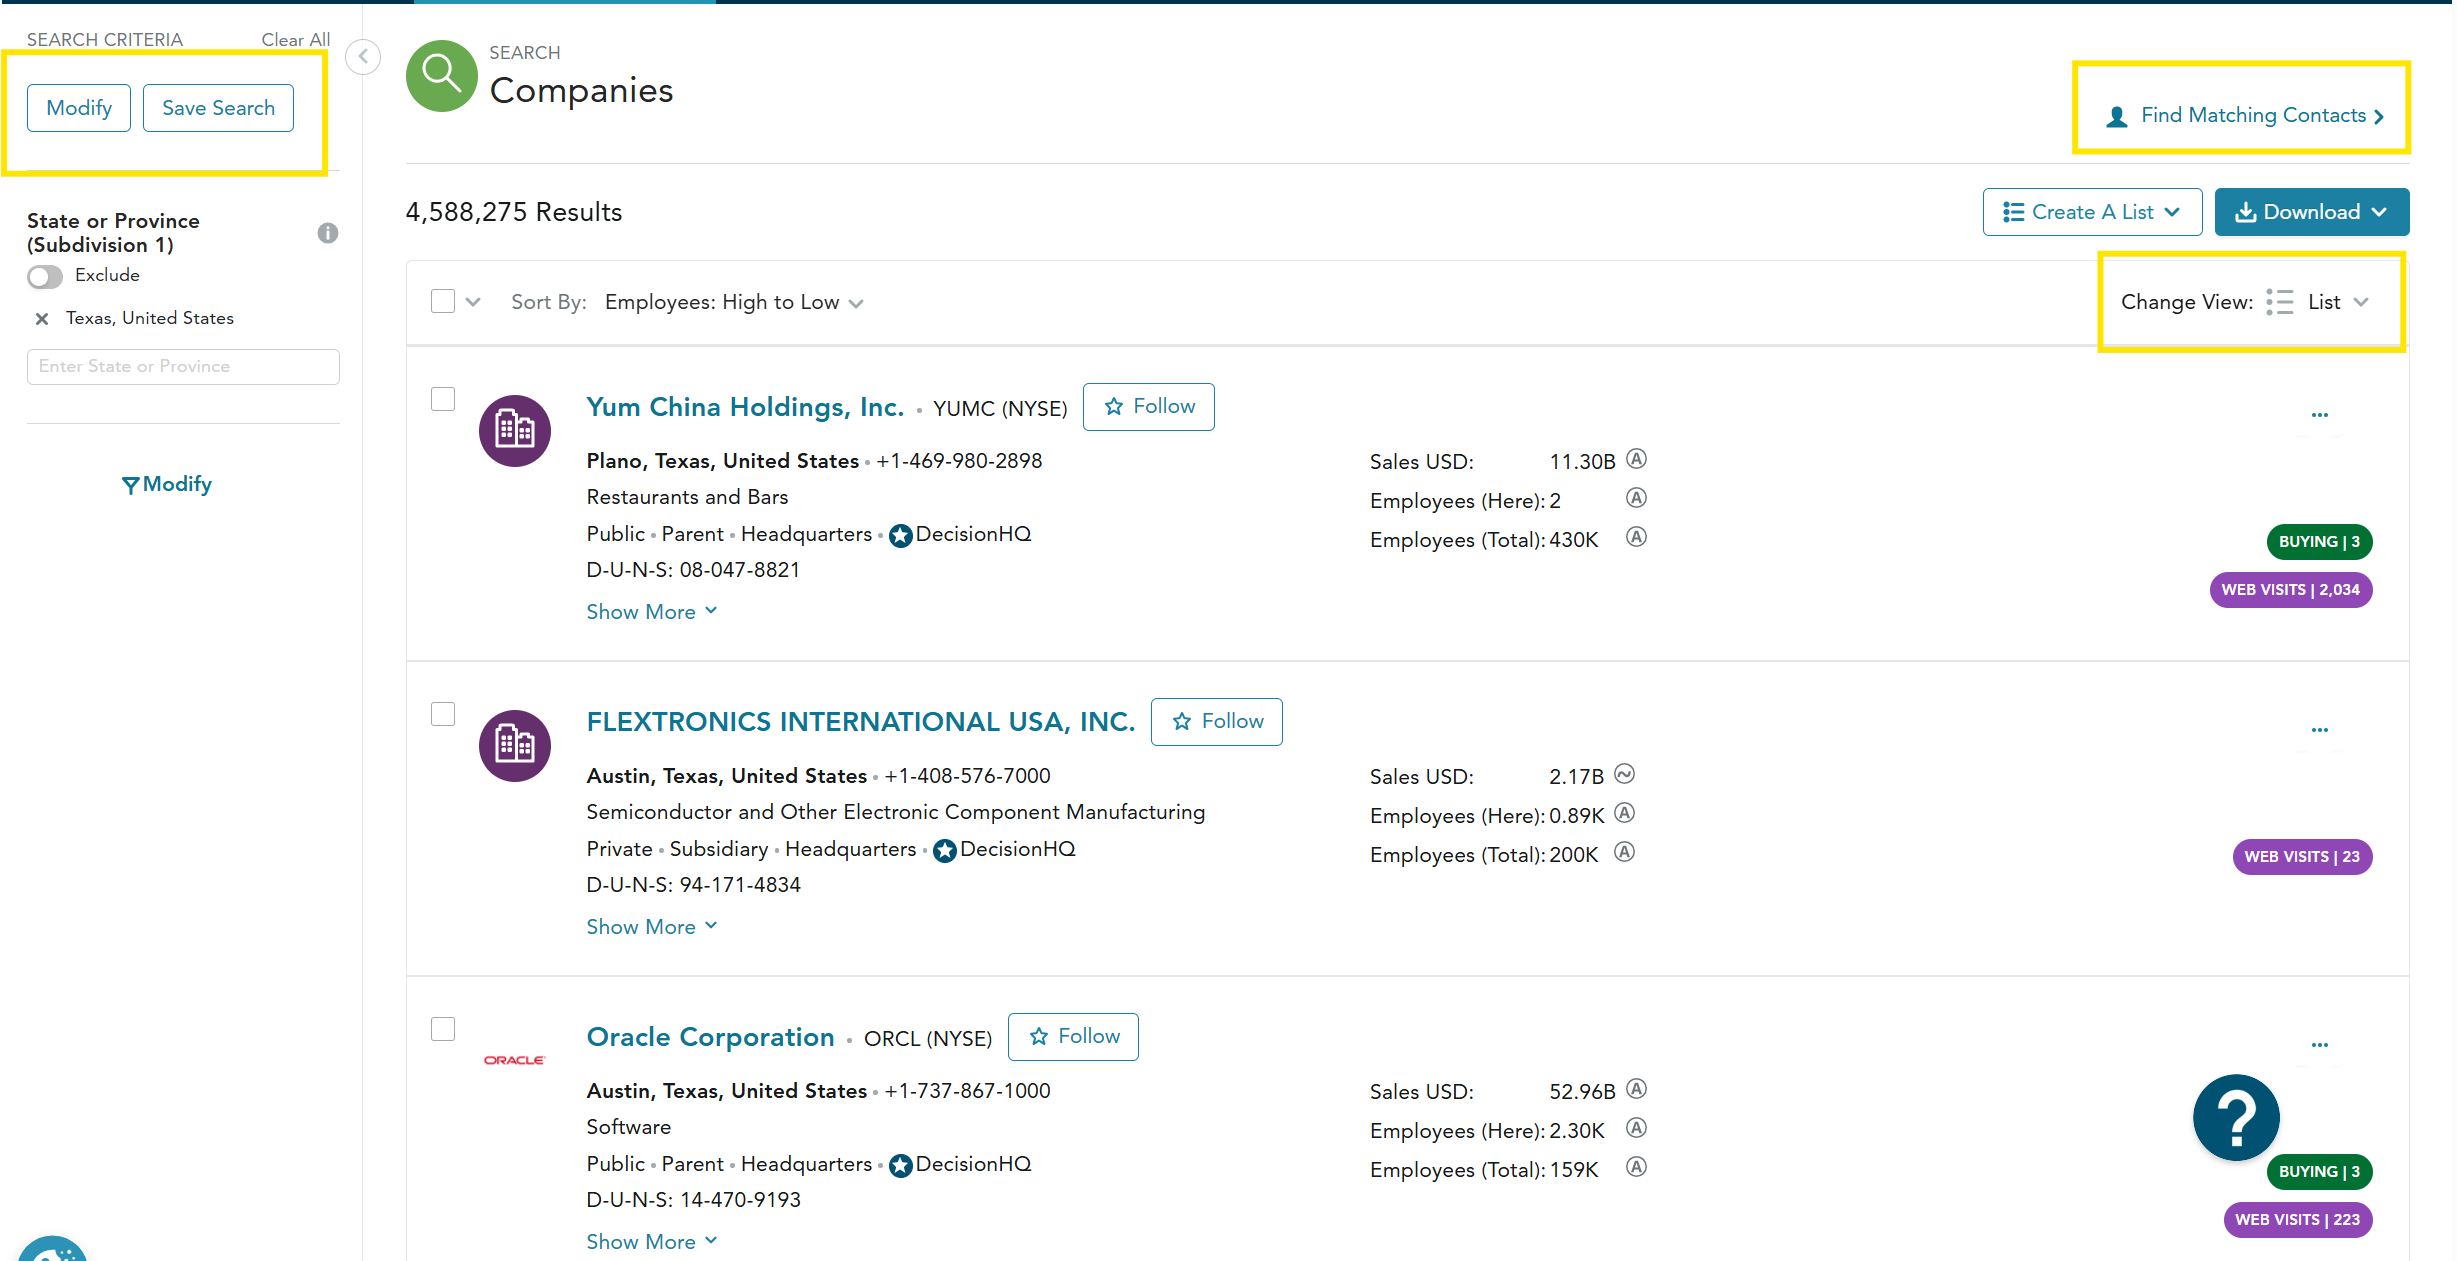The width and height of the screenshot is (2457, 1261).
Task: Click the Enter State or Province field
Action: point(183,367)
